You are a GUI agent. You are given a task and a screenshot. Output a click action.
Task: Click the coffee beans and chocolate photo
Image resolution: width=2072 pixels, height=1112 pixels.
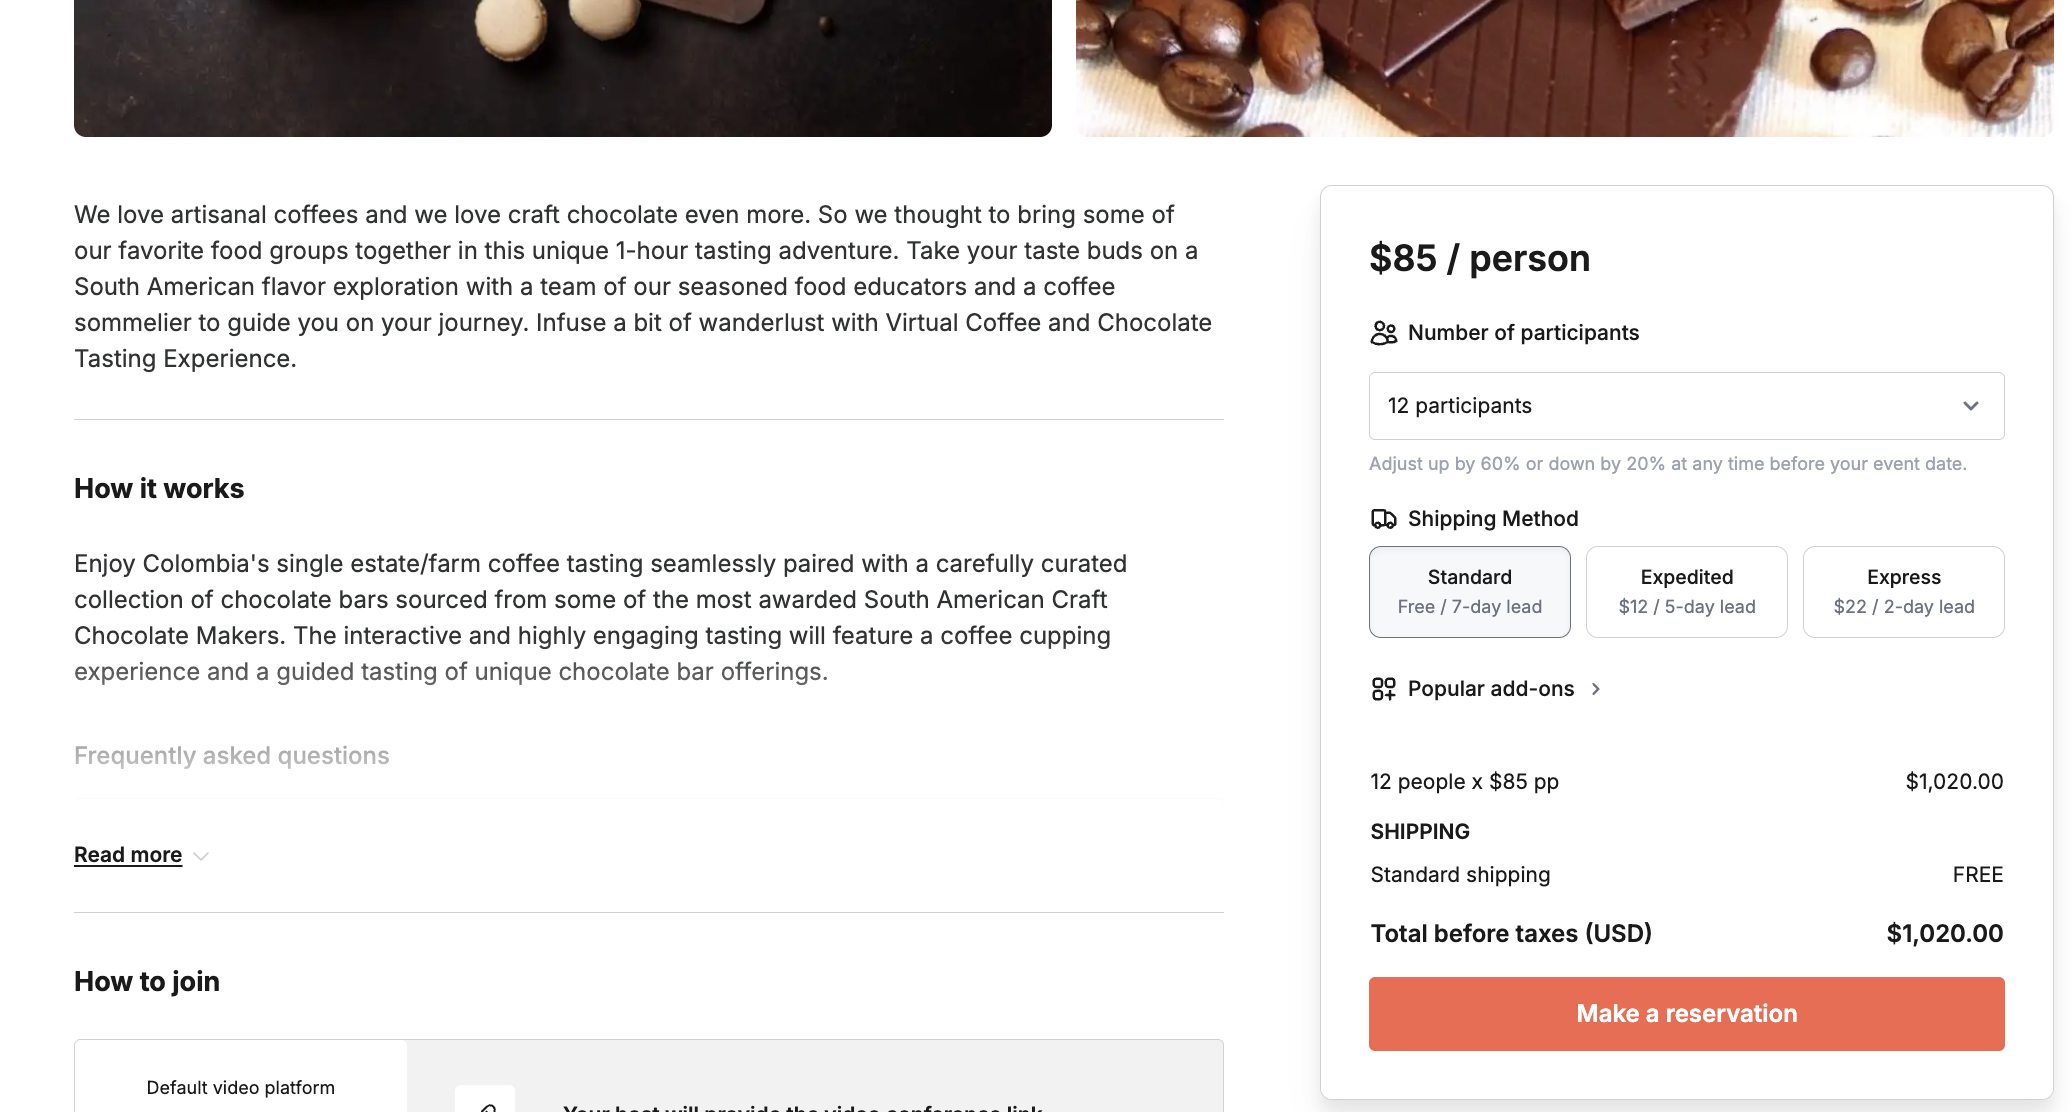[1564, 68]
